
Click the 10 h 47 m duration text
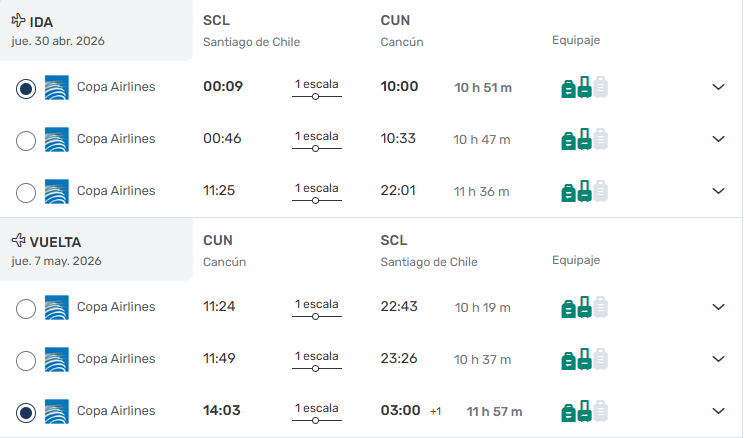coord(482,140)
